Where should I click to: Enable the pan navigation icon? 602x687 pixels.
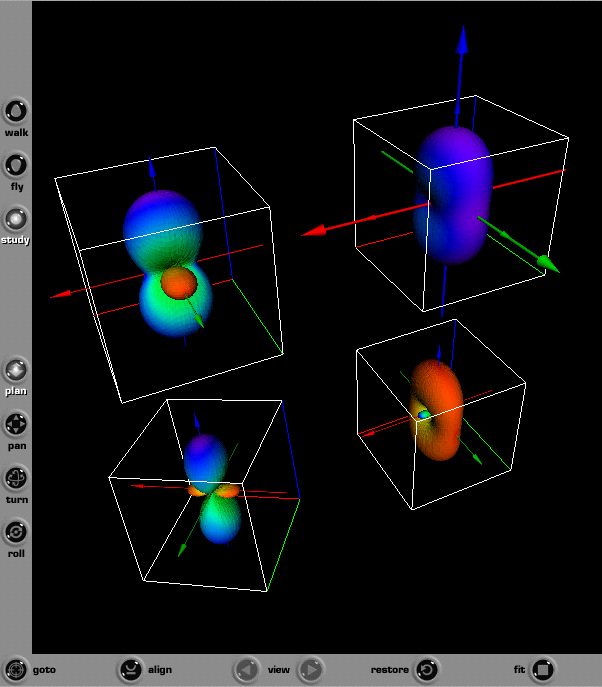(x=16, y=424)
